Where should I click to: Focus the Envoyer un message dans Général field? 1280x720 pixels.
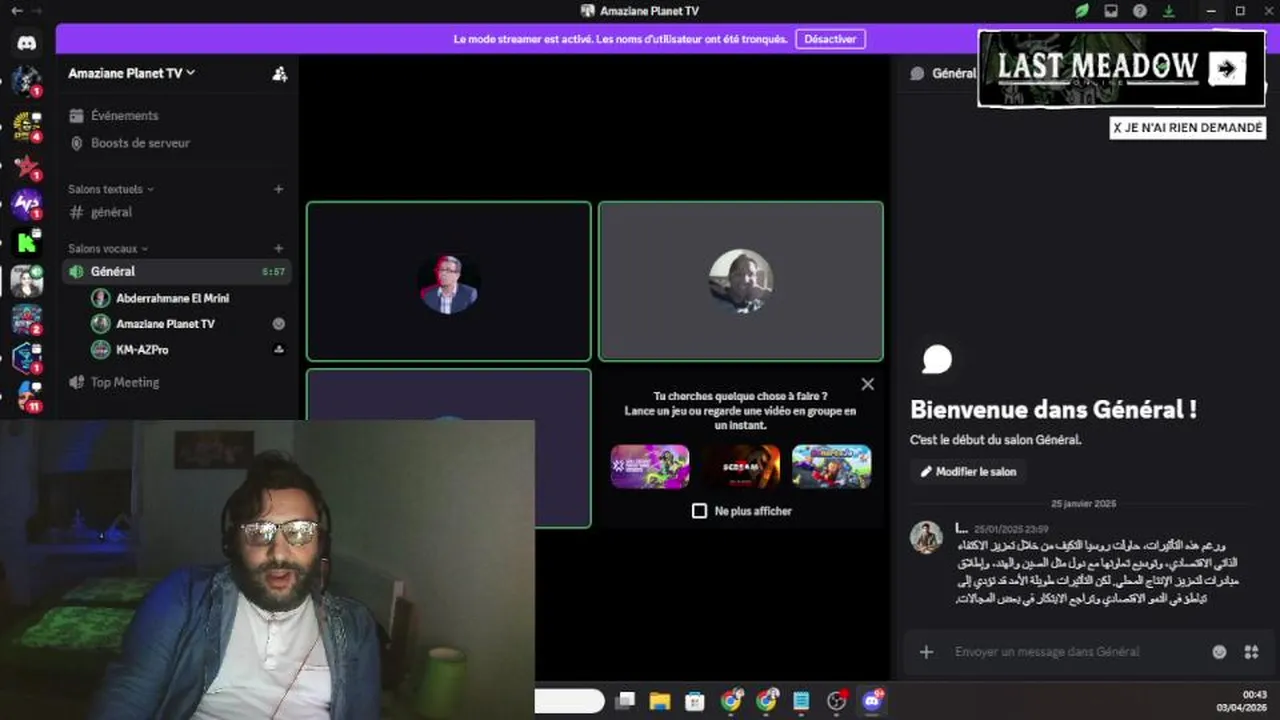1047,652
